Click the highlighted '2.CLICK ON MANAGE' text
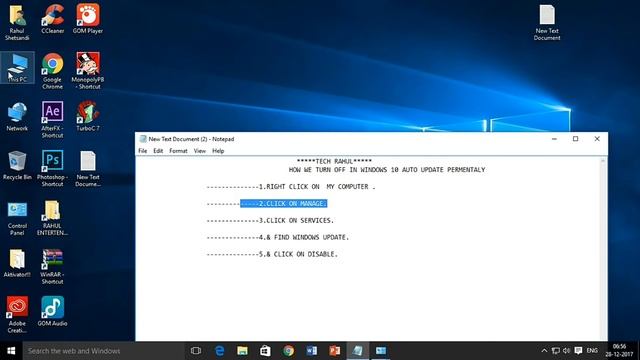 point(284,203)
